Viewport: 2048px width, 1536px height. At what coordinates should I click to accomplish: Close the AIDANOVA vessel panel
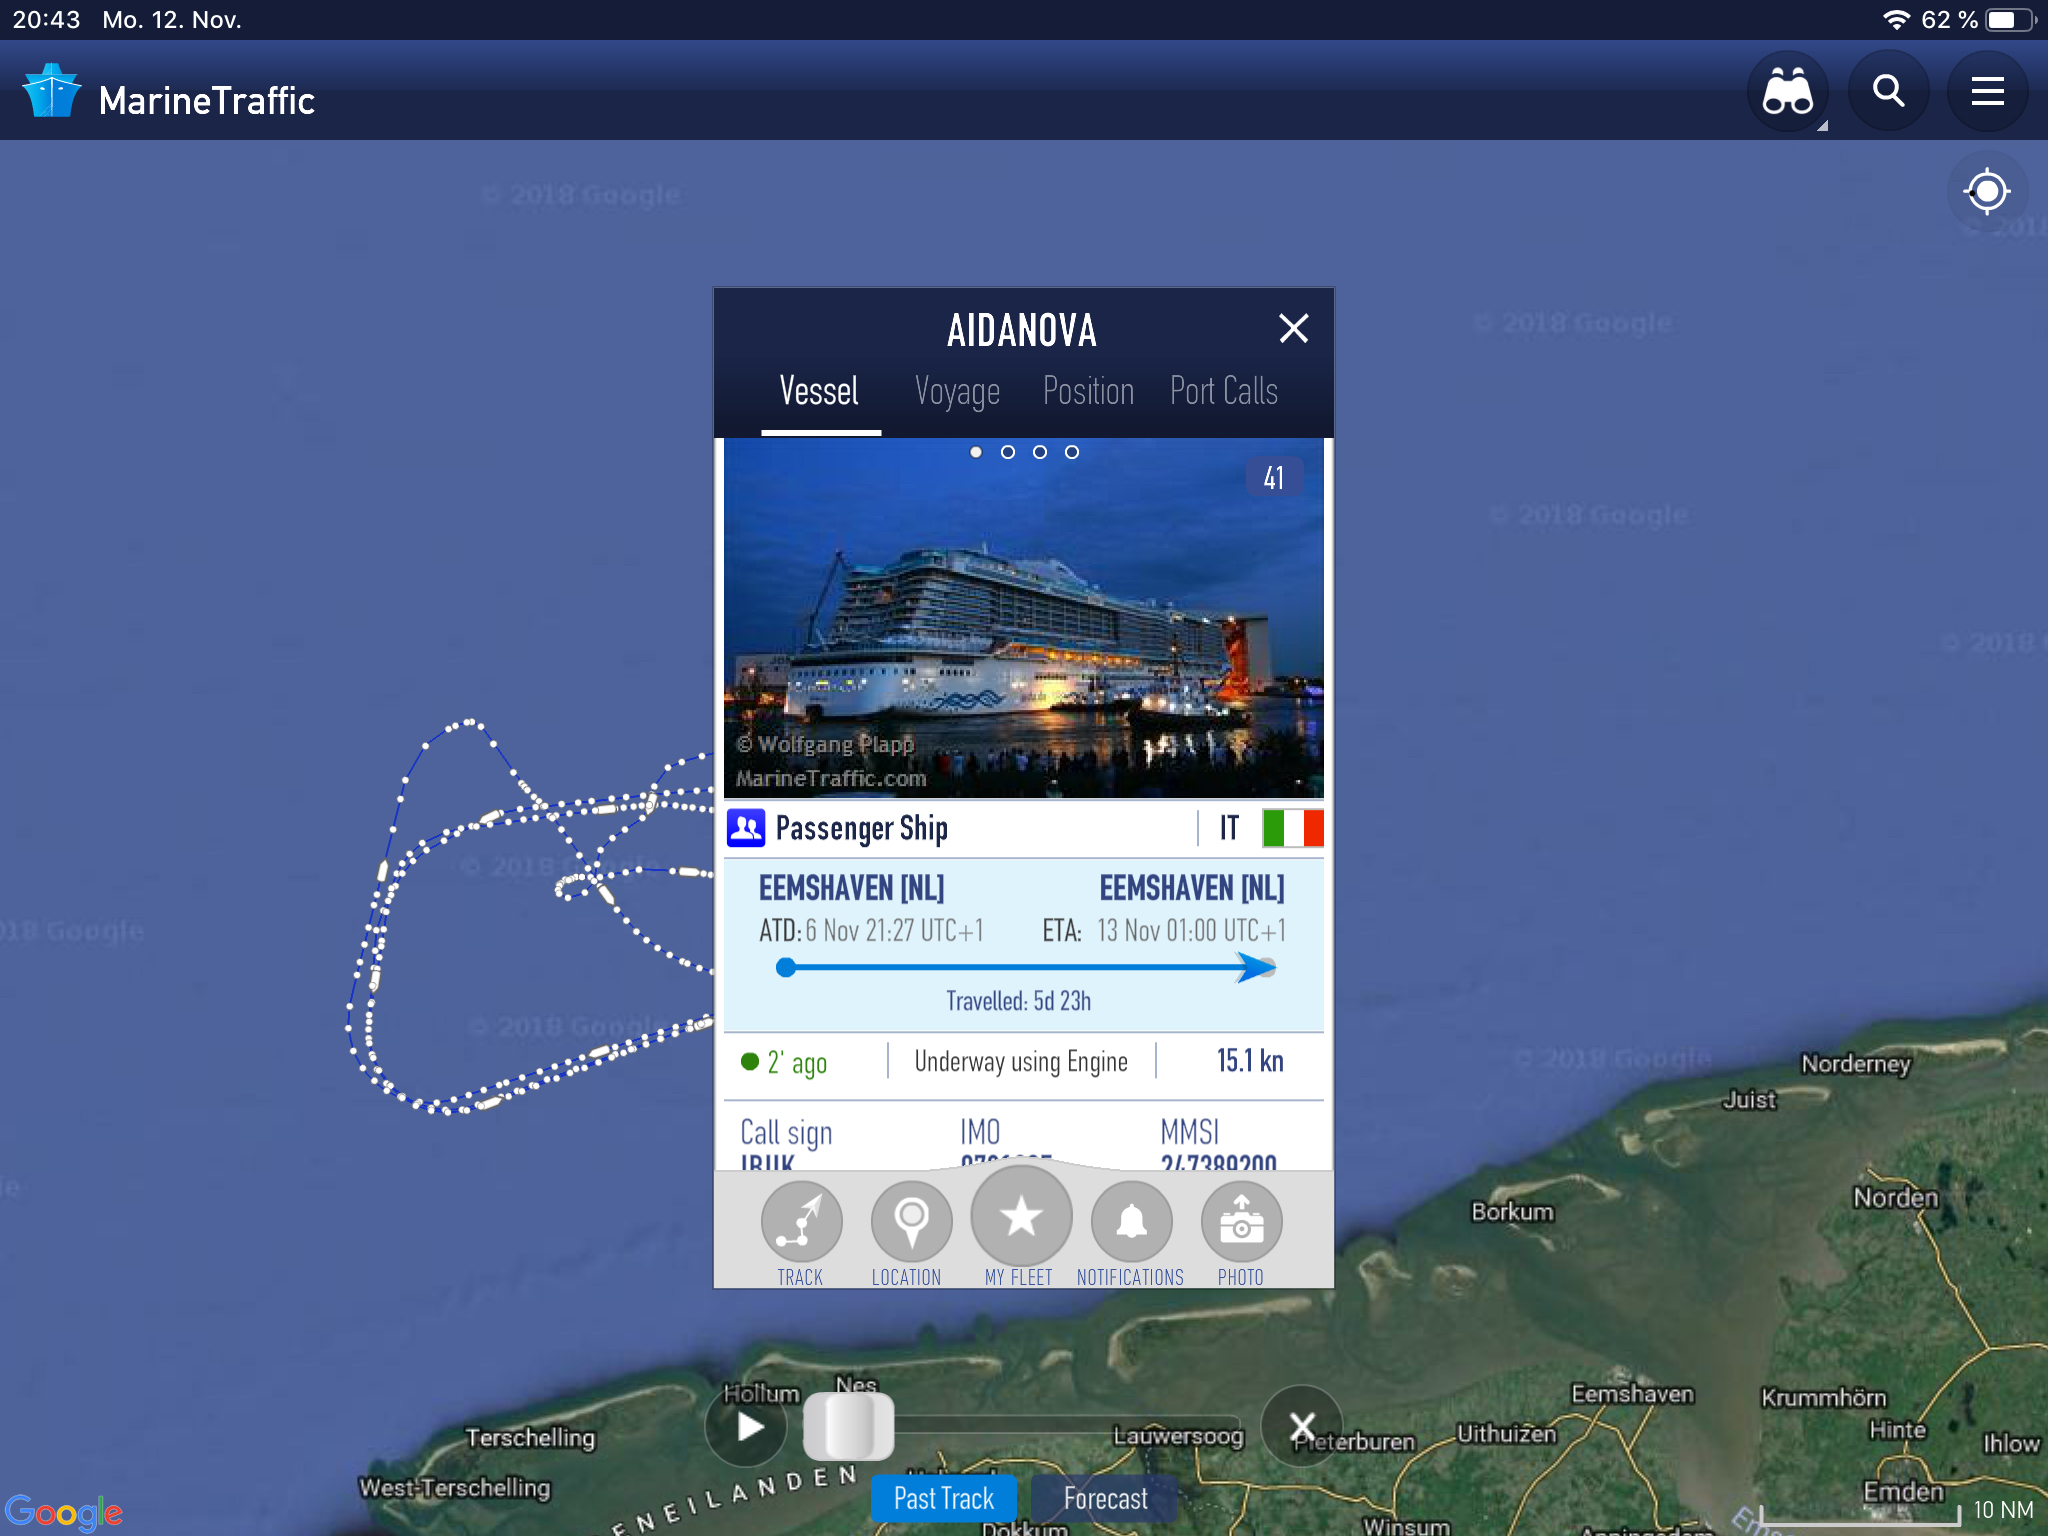pyautogui.click(x=1293, y=328)
